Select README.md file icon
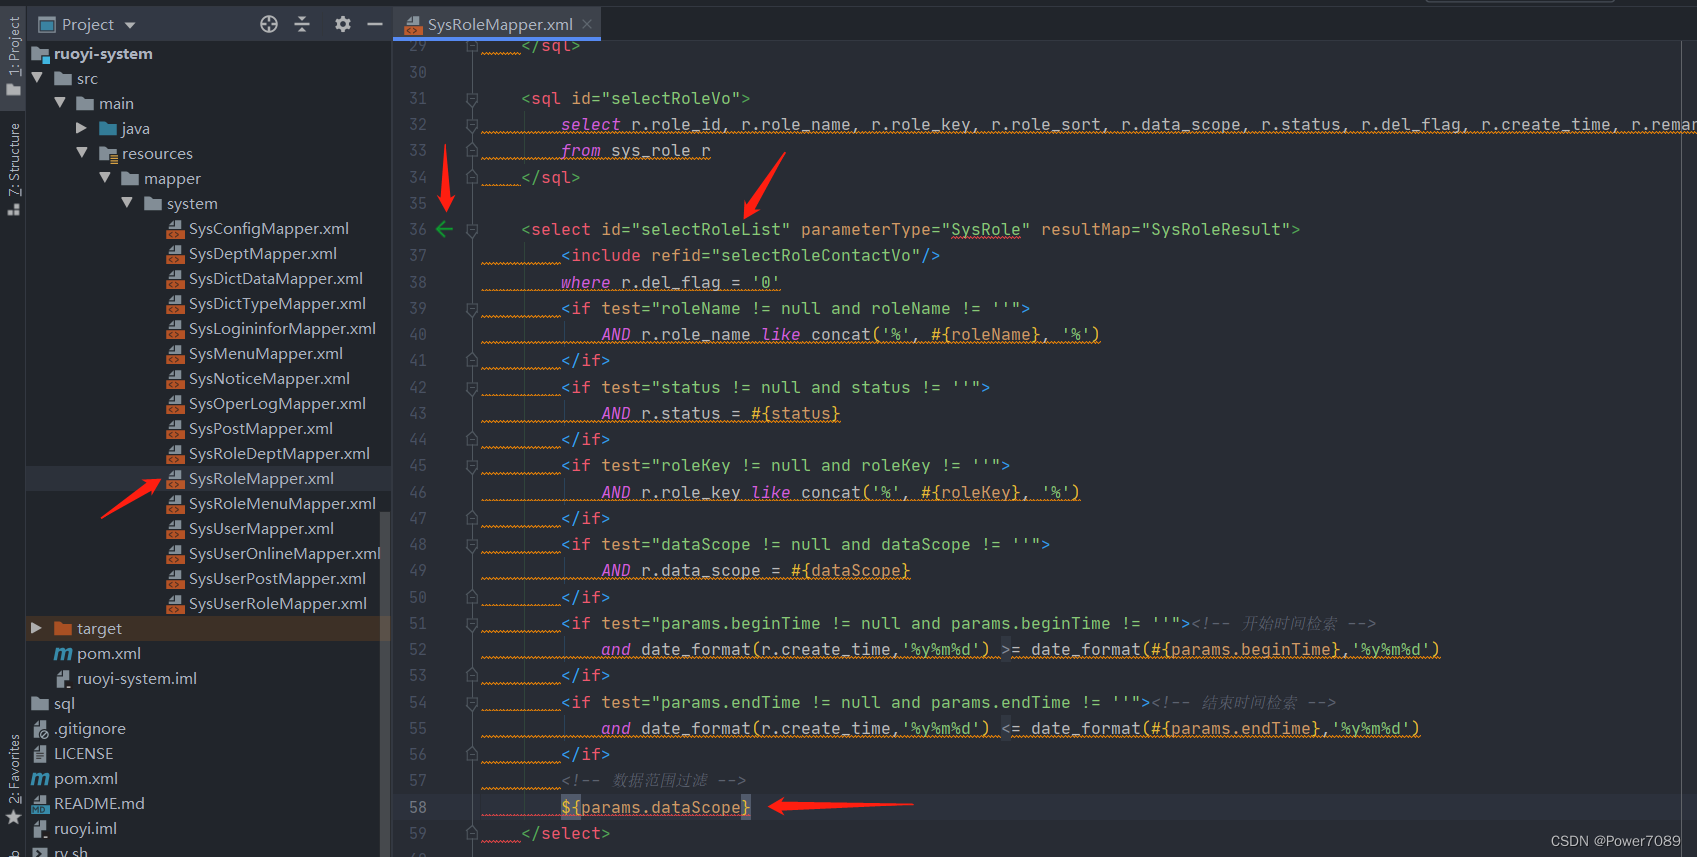This screenshot has height=857, width=1697. tap(40, 804)
